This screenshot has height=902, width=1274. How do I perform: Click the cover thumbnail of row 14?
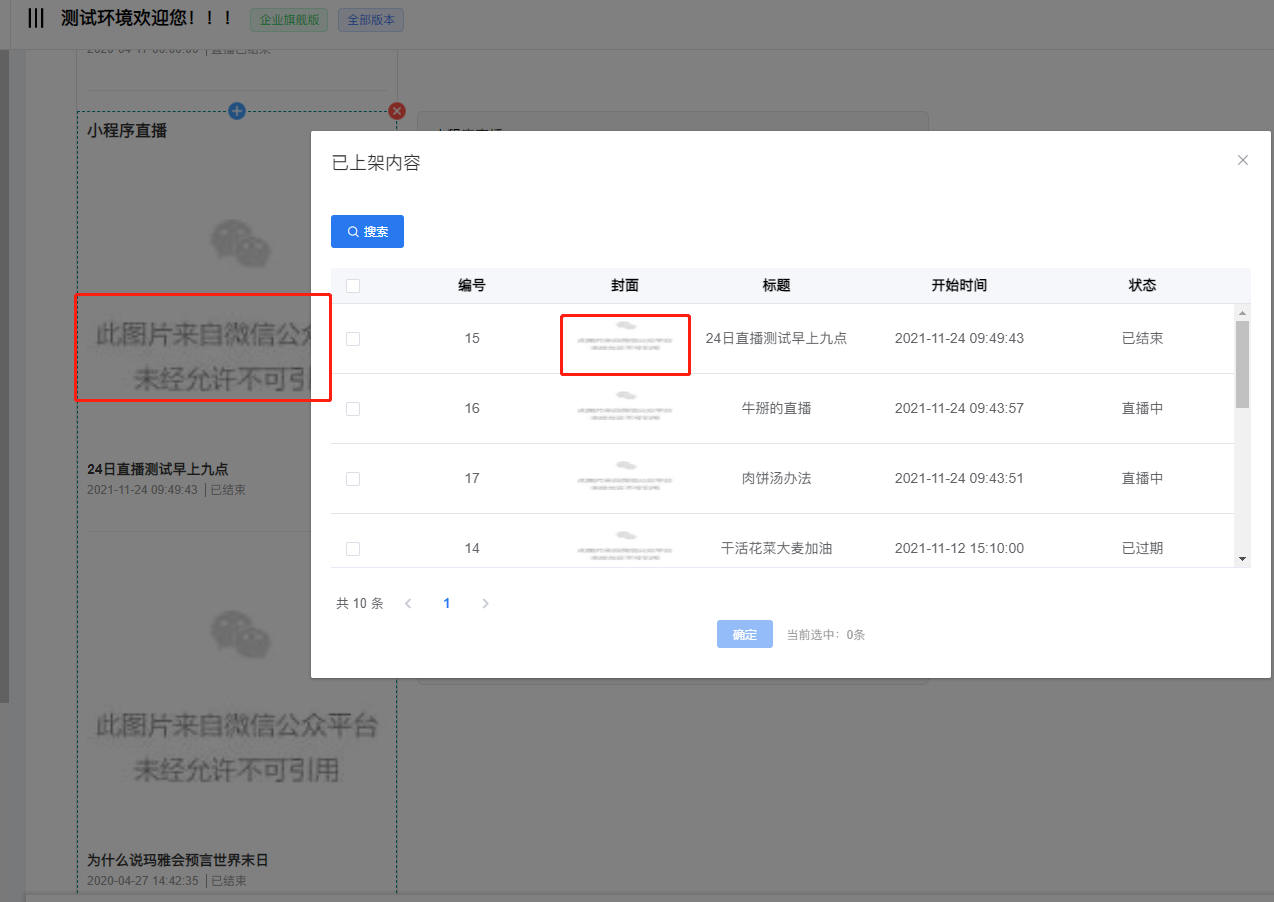(x=625, y=546)
